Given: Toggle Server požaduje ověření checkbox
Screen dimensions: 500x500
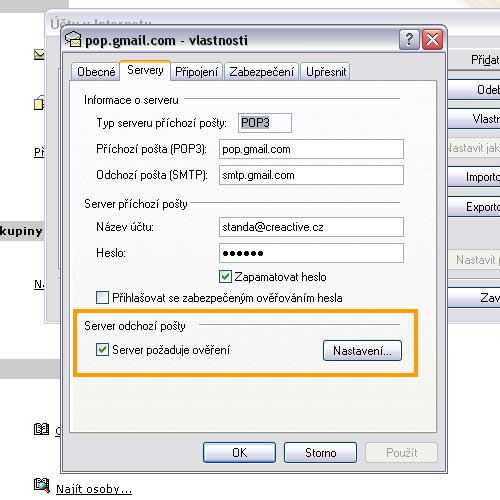Looking at the screenshot, I should point(102,350).
